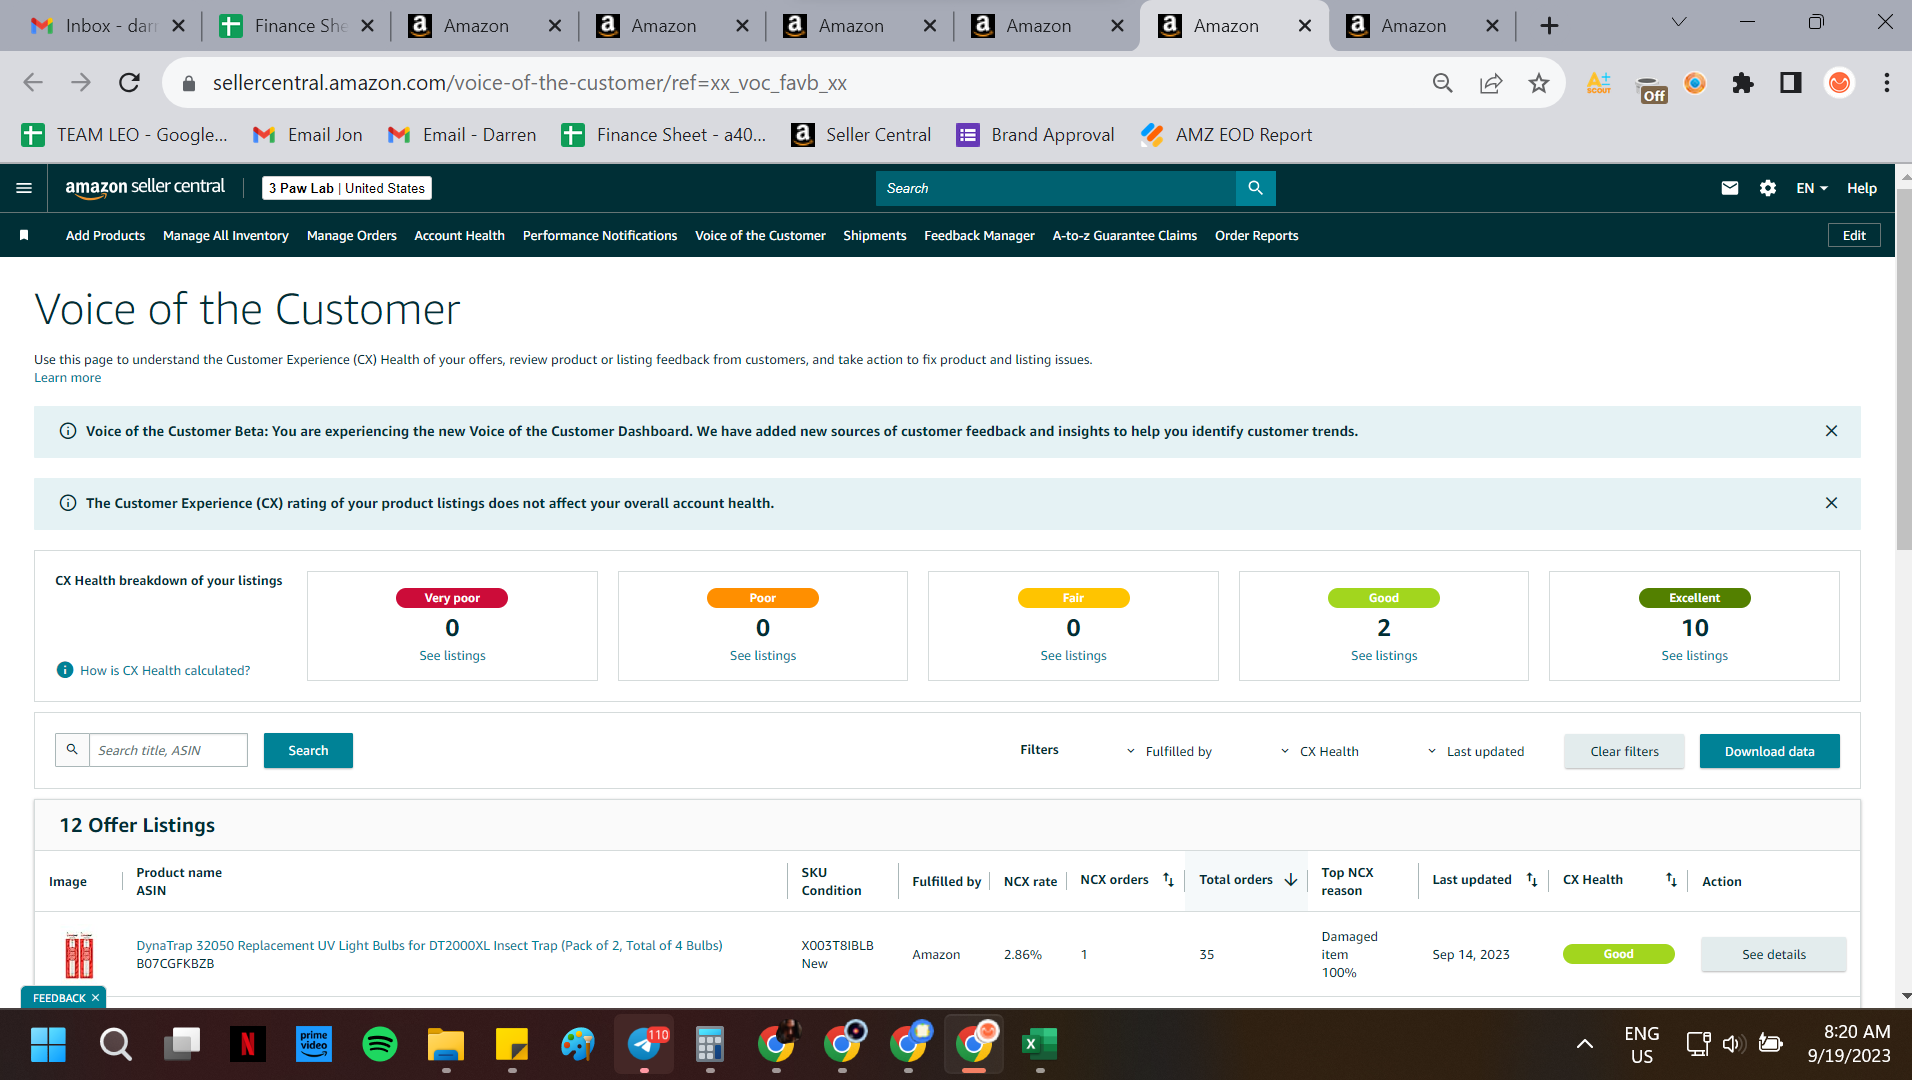
Task: Open the Brand Approval bookmark
Action: (x=1035, y=135)
